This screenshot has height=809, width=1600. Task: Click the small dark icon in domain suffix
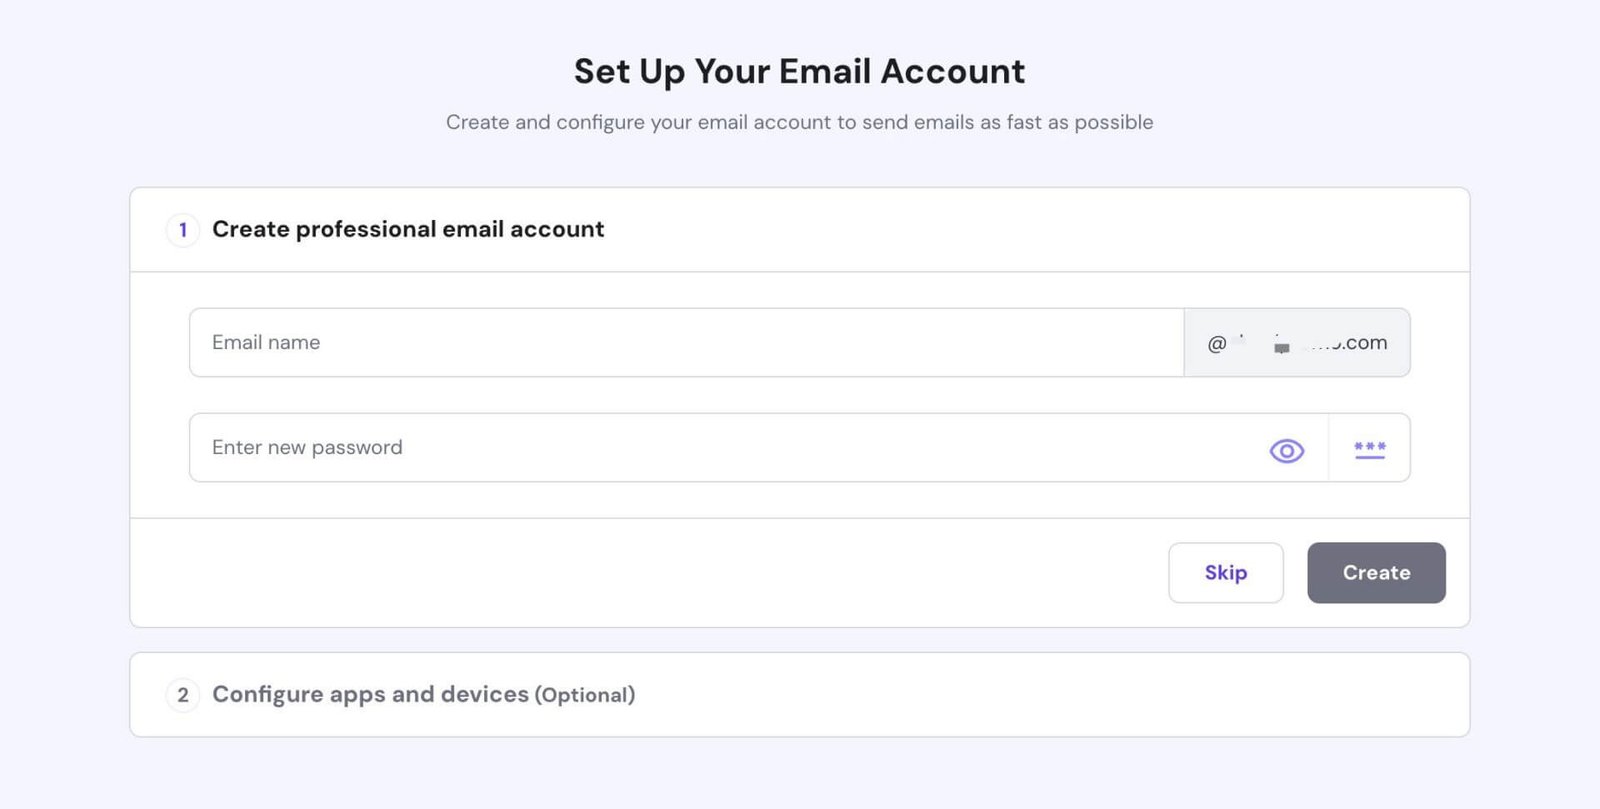[x=1282, y=348]
